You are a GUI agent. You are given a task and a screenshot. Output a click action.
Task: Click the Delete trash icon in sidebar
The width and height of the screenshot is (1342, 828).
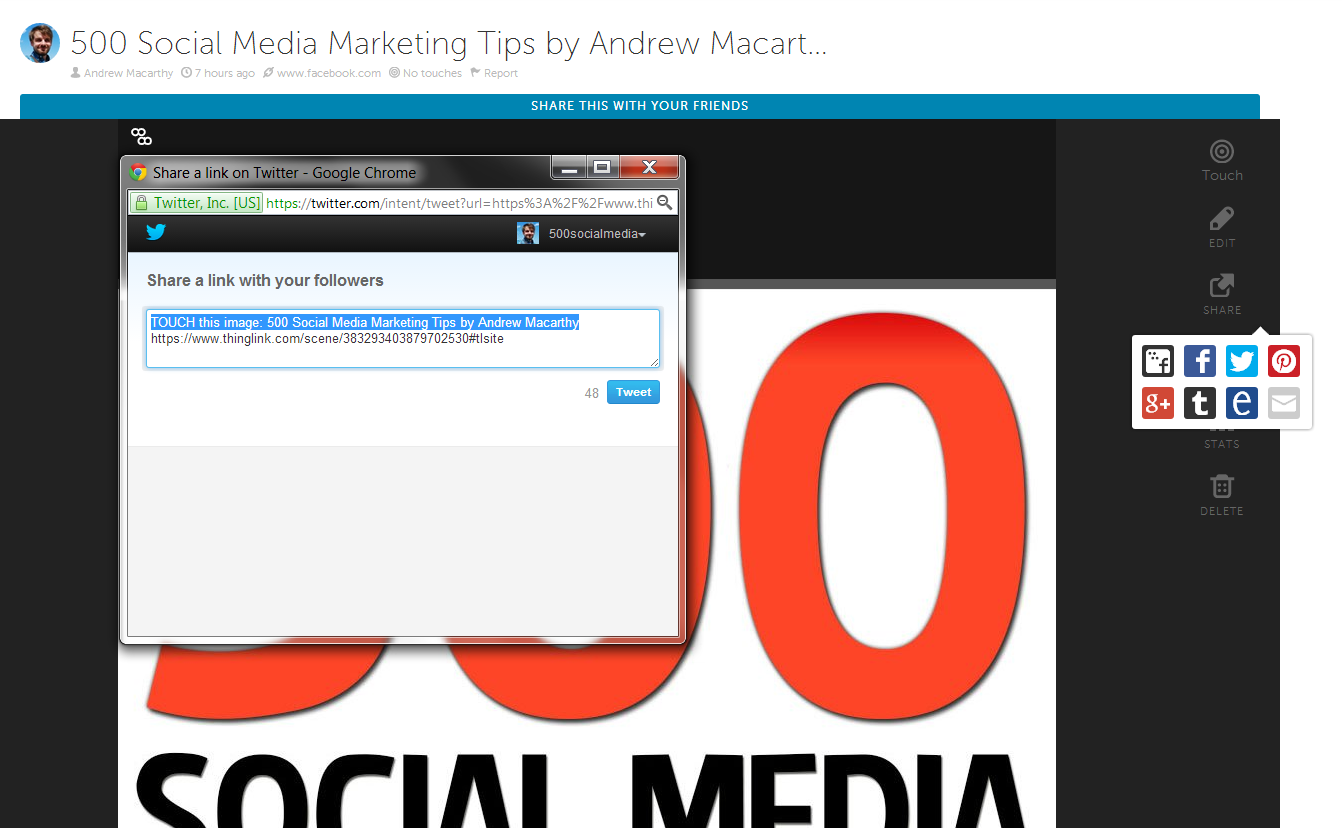pos(1221,486)
